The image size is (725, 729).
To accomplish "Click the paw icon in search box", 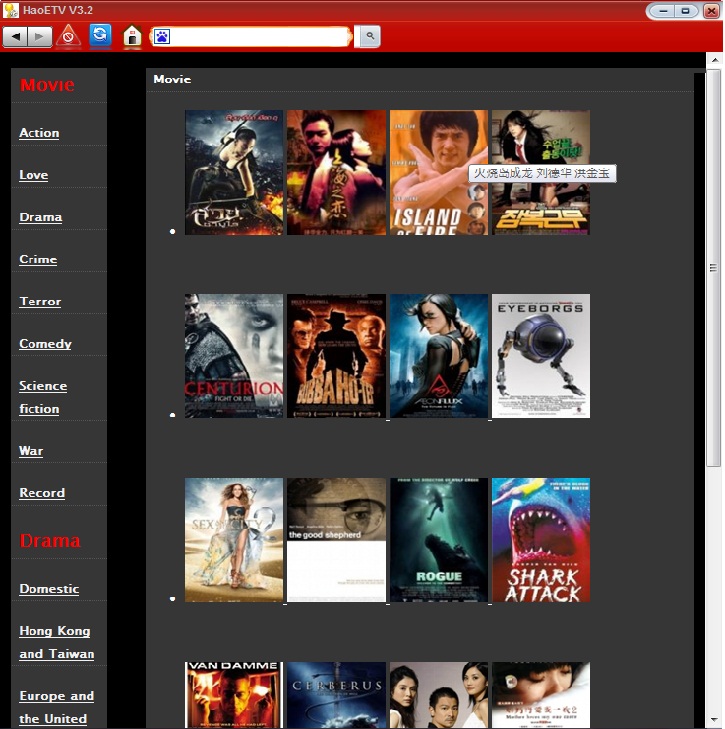I will (162, 37).
